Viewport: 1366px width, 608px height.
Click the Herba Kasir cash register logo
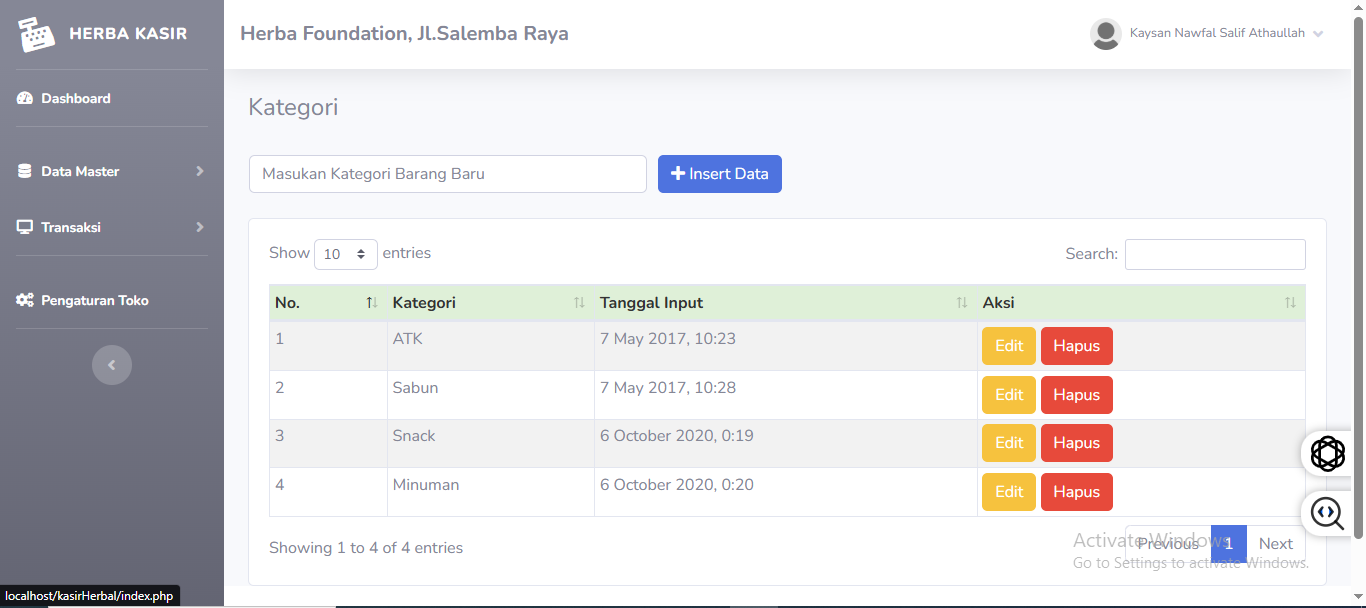[36, 34]
